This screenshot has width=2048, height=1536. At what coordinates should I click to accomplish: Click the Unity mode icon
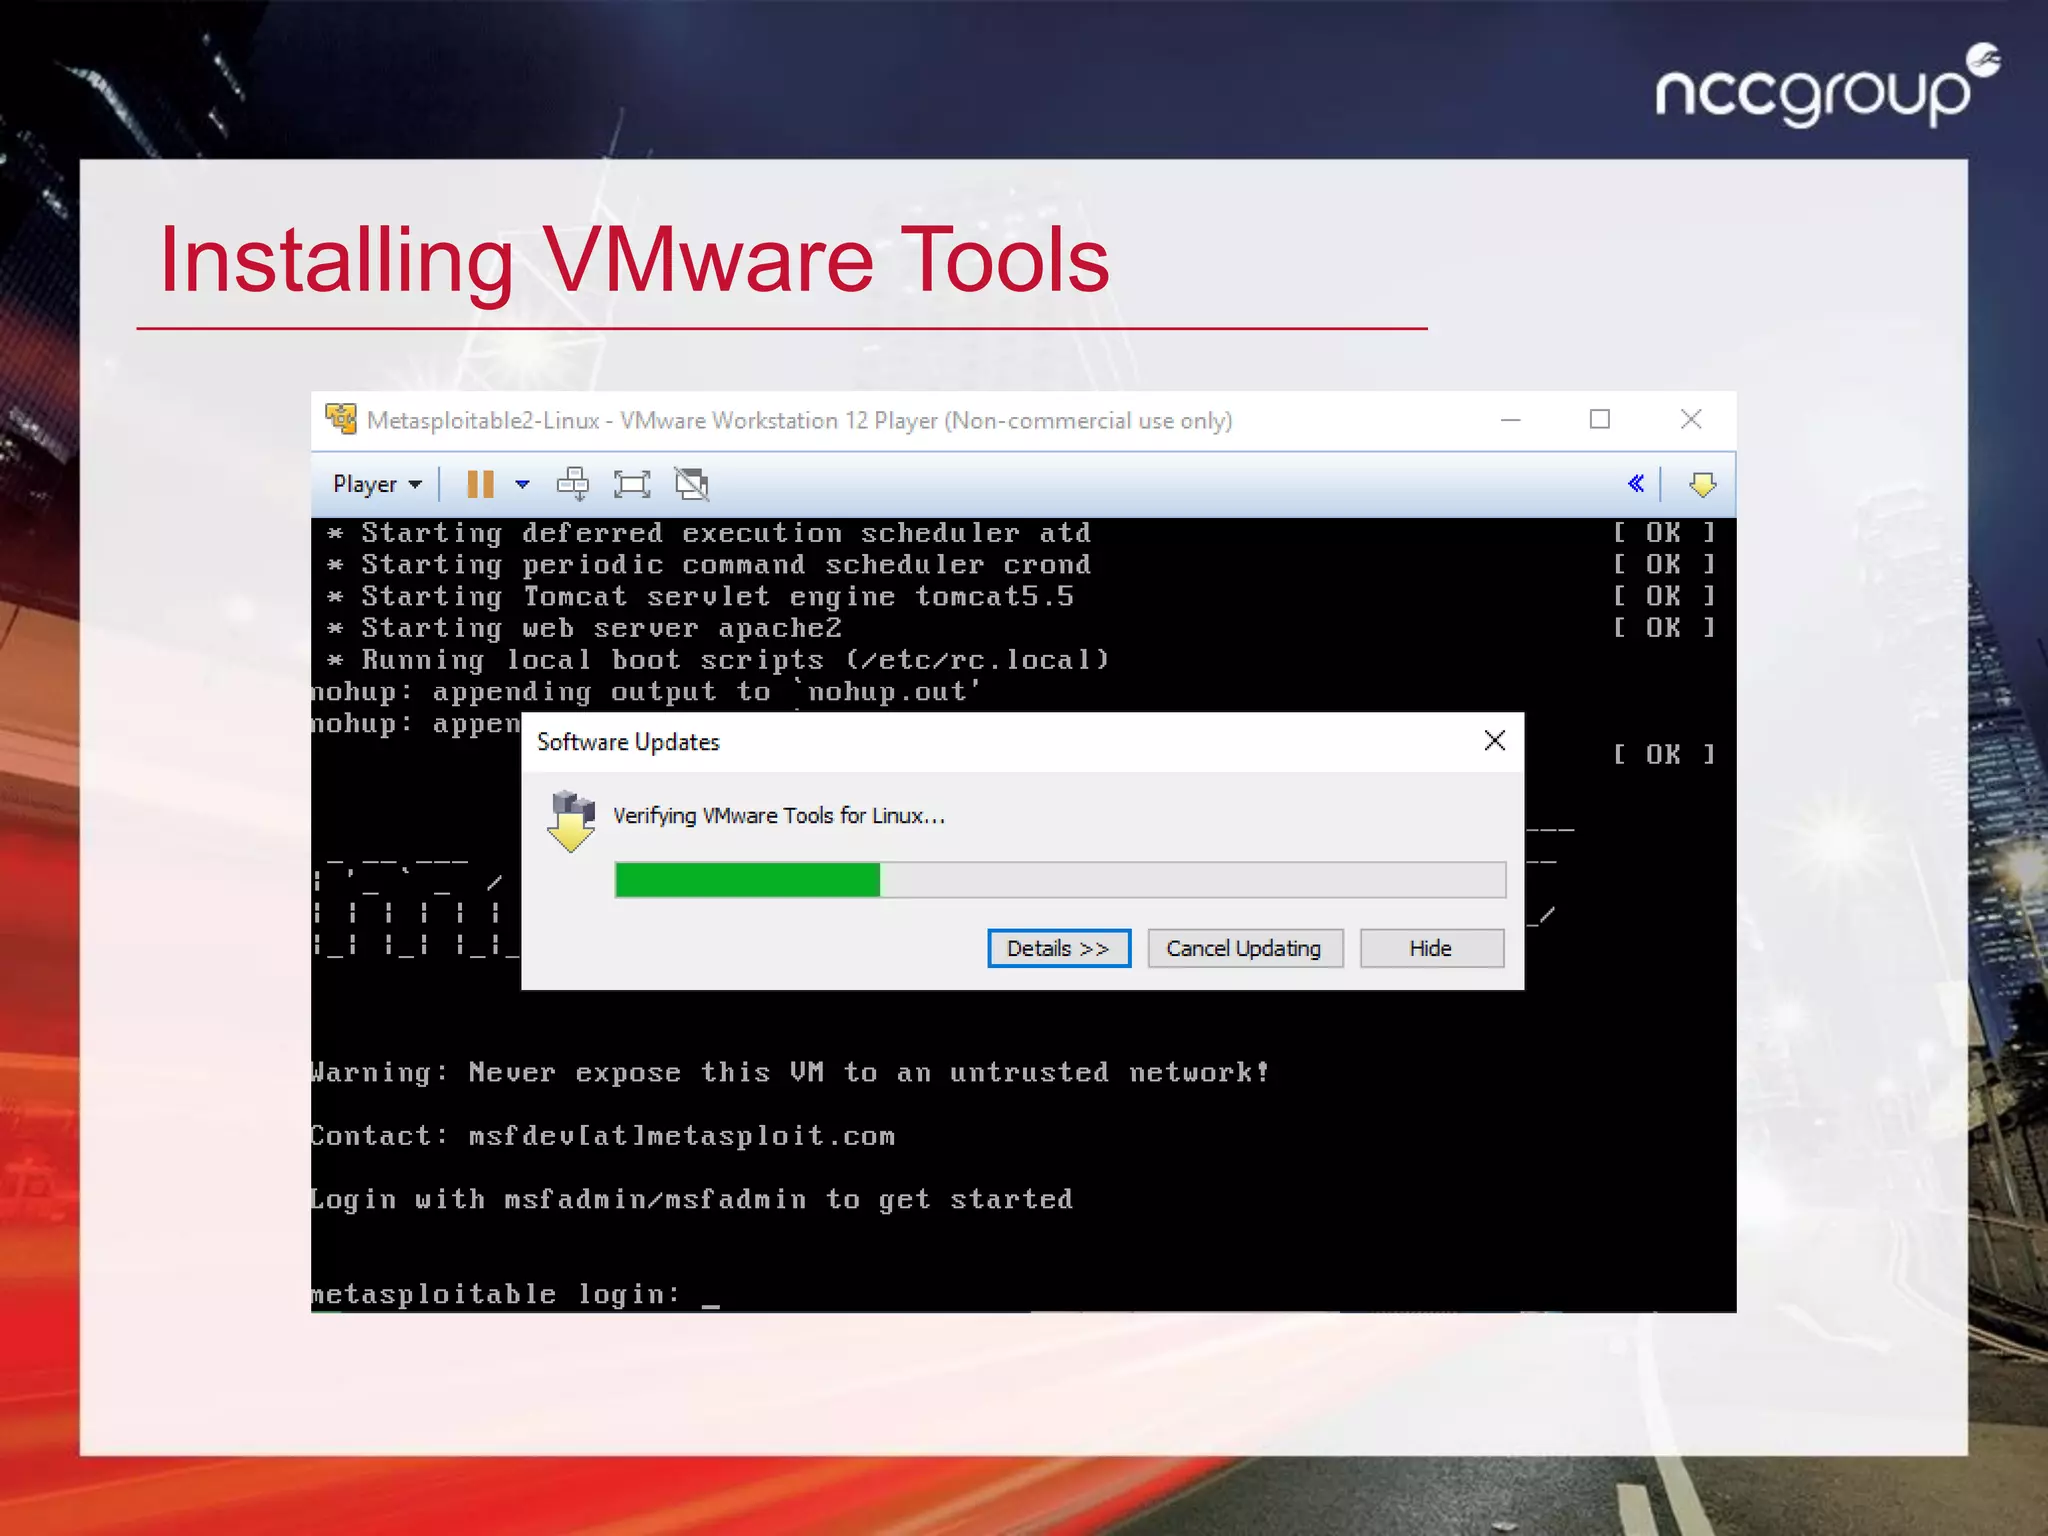coord(692,485)
